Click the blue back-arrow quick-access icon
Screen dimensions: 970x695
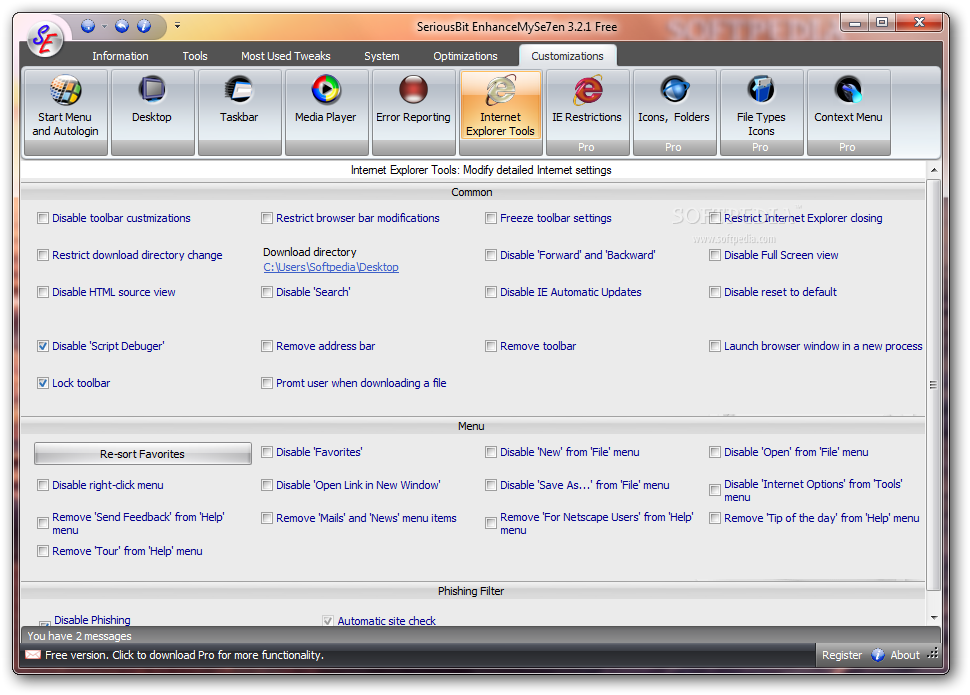(122, 26)
